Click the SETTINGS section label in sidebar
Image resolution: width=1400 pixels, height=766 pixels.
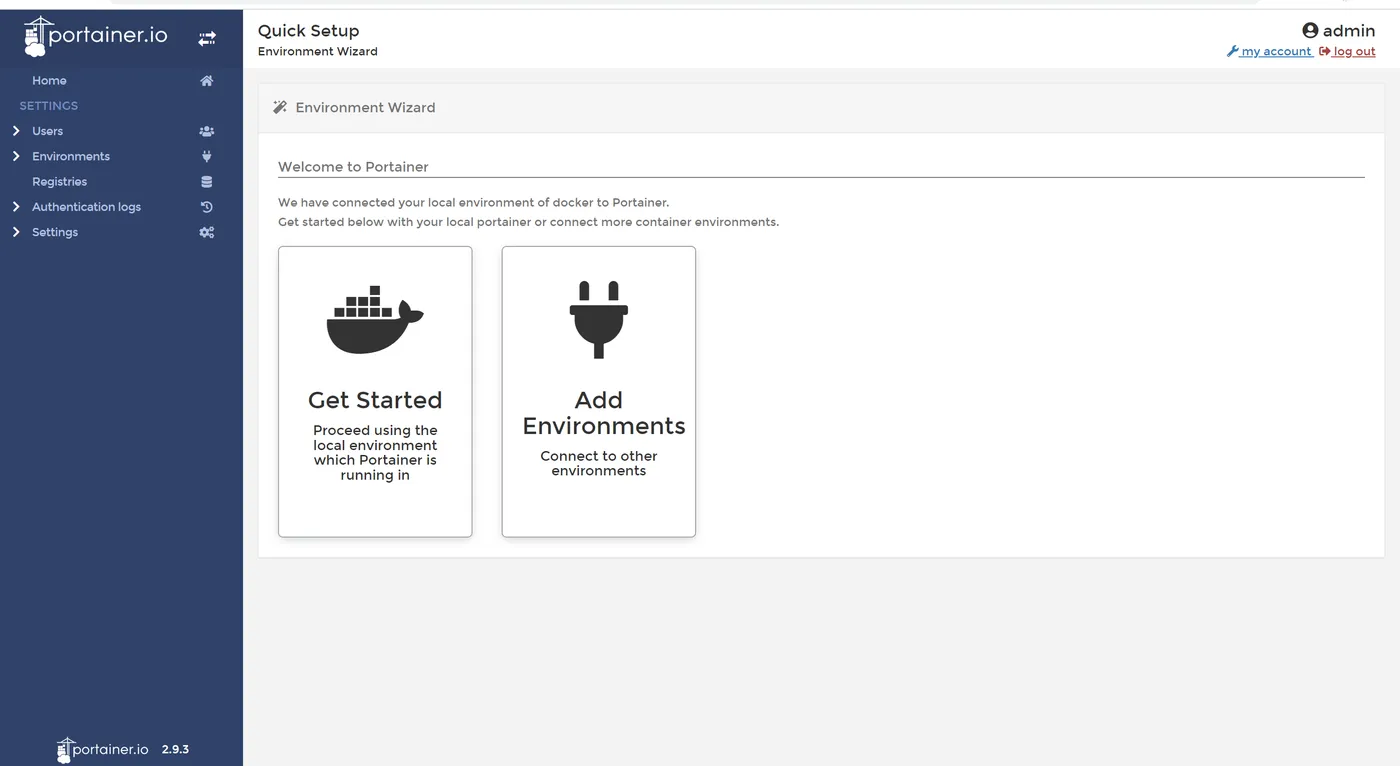point(49,106)
